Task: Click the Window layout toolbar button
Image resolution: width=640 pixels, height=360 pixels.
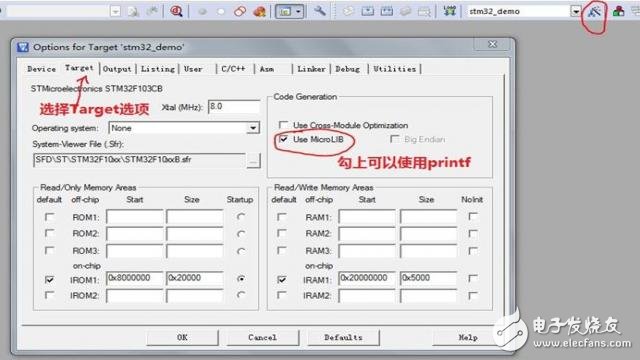Action: [285, 11]
